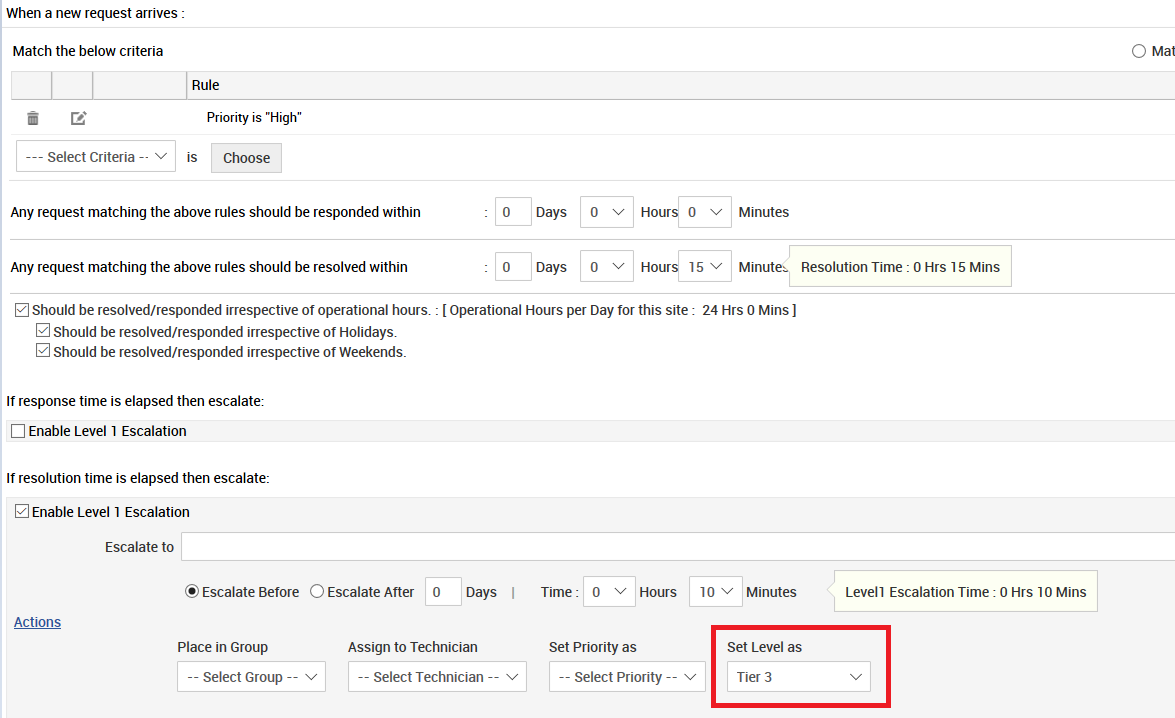This screenshot has height=718, width=1175.
Task: Uncheck "irrespective of Weekends" option
Action: click(43, 349)
